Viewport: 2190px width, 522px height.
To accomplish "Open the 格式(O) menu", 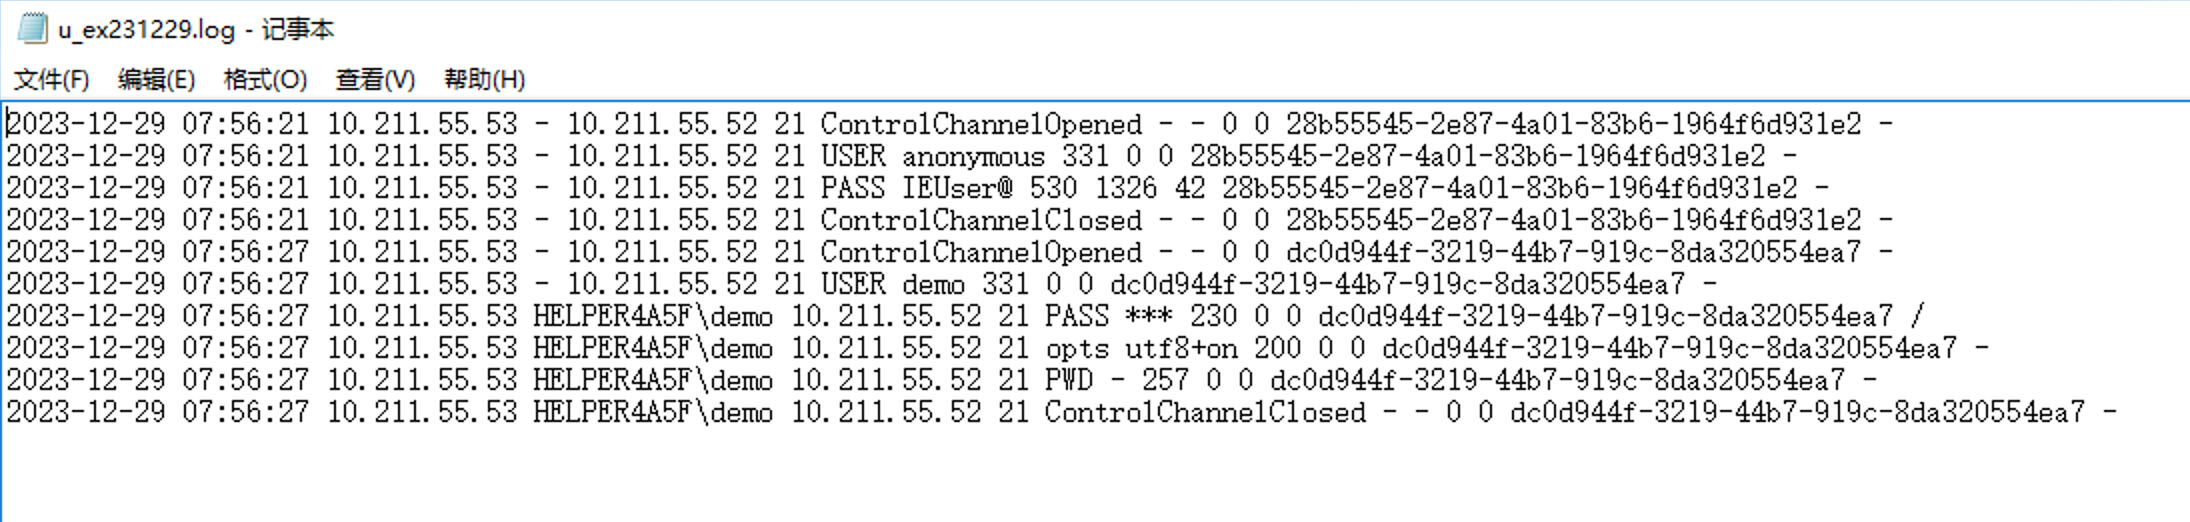I will [265, 79].
